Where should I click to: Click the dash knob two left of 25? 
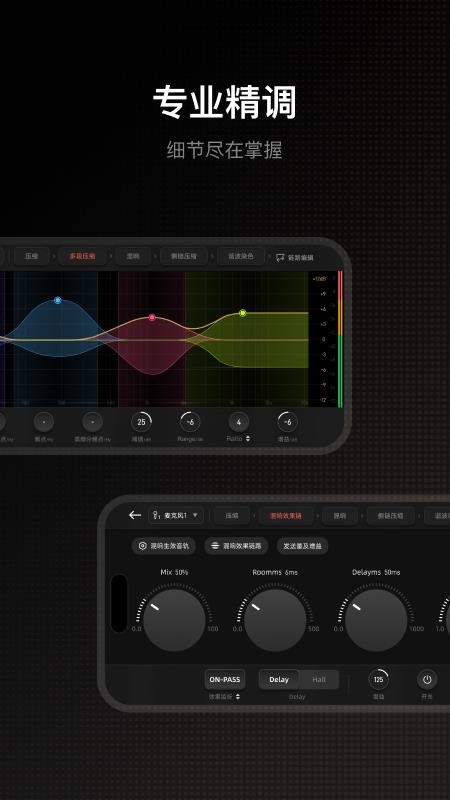click(x=44, y=422)
